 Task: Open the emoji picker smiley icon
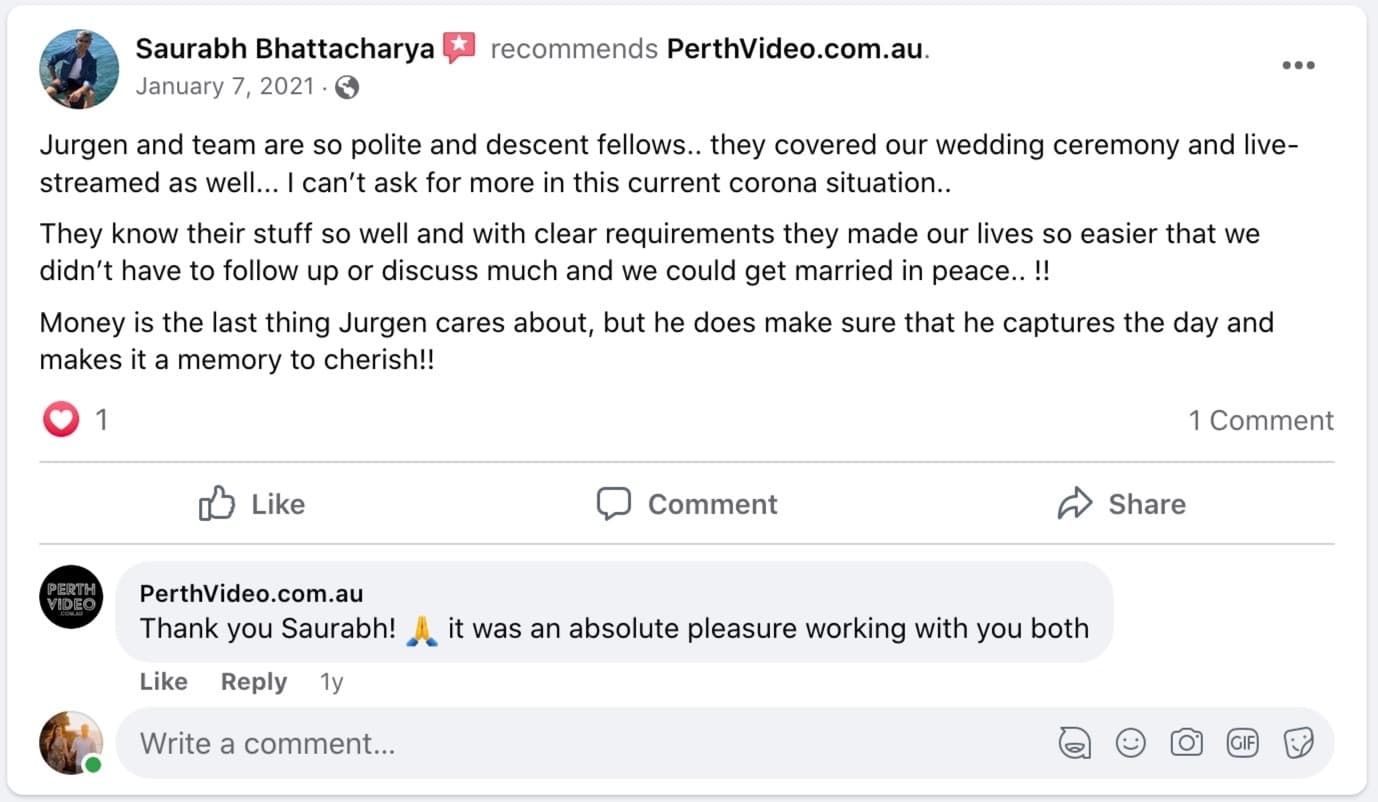(1130, 743)
